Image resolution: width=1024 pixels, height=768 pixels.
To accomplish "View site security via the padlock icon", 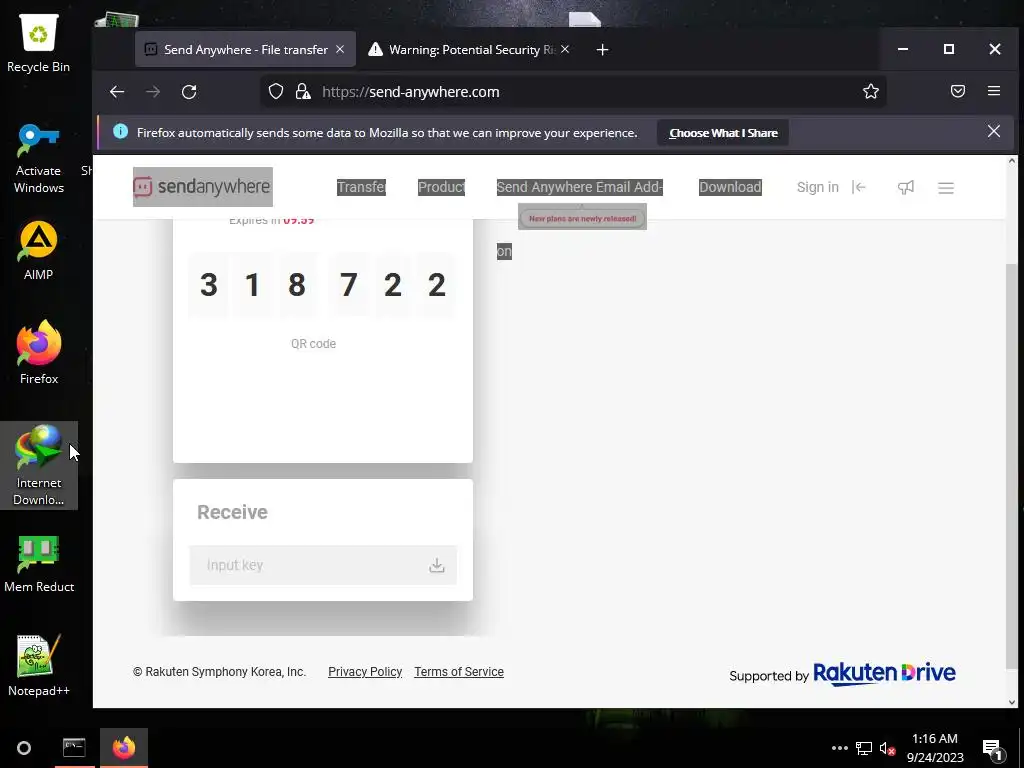I will (x=302, y=91).
